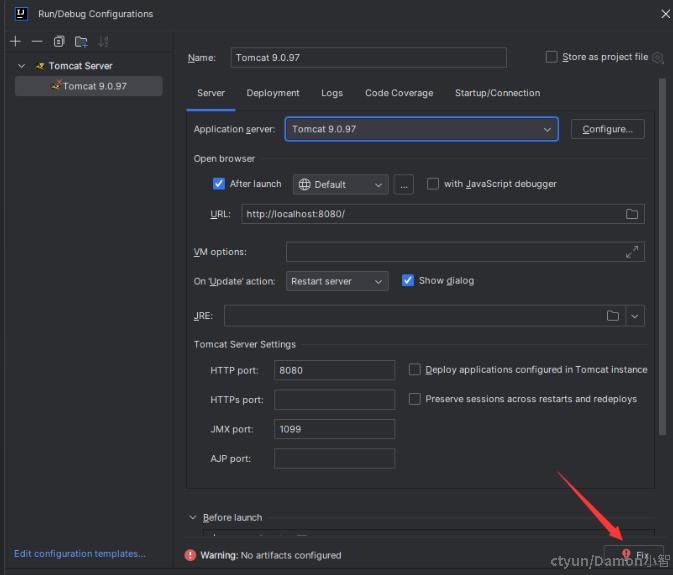Close the Run/Debug Configurations dialog
Screen dimensions: 673x575
[665, 14]
